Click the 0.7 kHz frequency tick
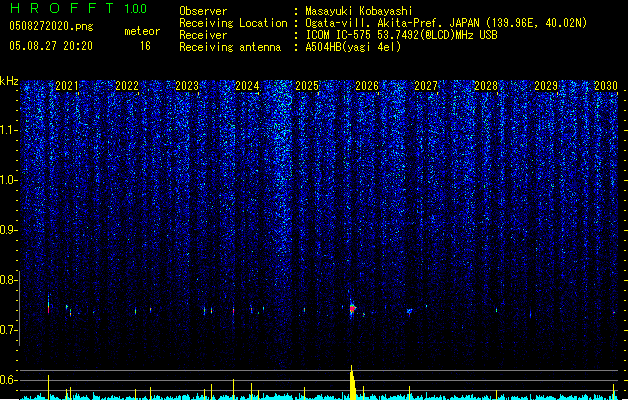This screenshot has width=629, height=400. pyautogui.click(x=9, y=330)
